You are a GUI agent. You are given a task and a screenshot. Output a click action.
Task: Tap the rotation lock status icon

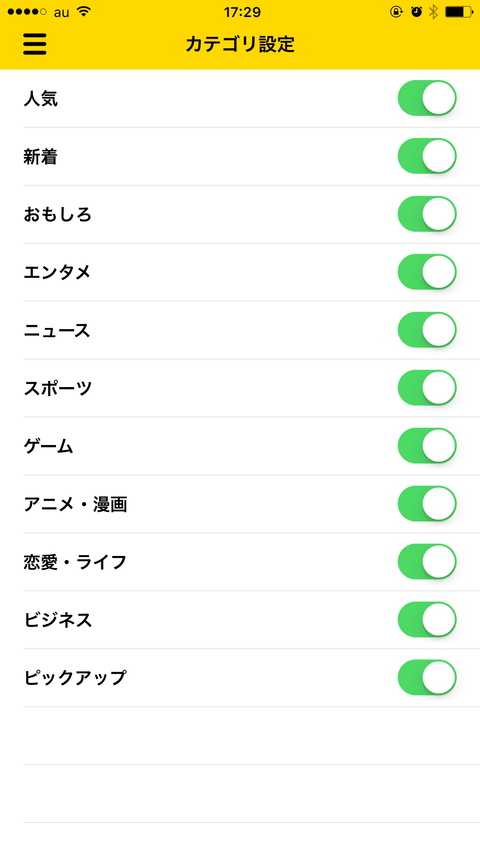pos(396,11)
